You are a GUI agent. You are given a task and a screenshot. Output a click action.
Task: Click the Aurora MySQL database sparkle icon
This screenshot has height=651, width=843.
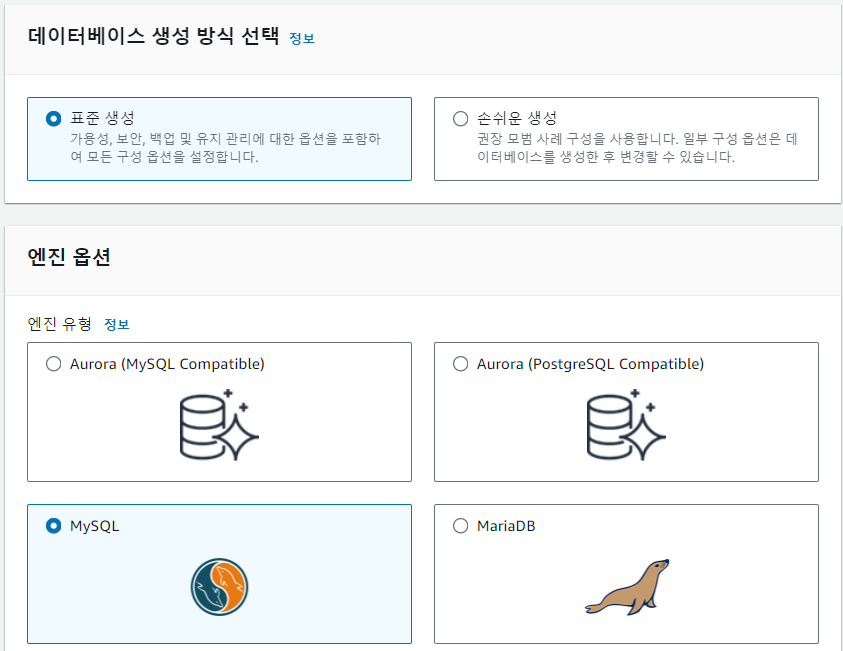[x=219, y=425]
